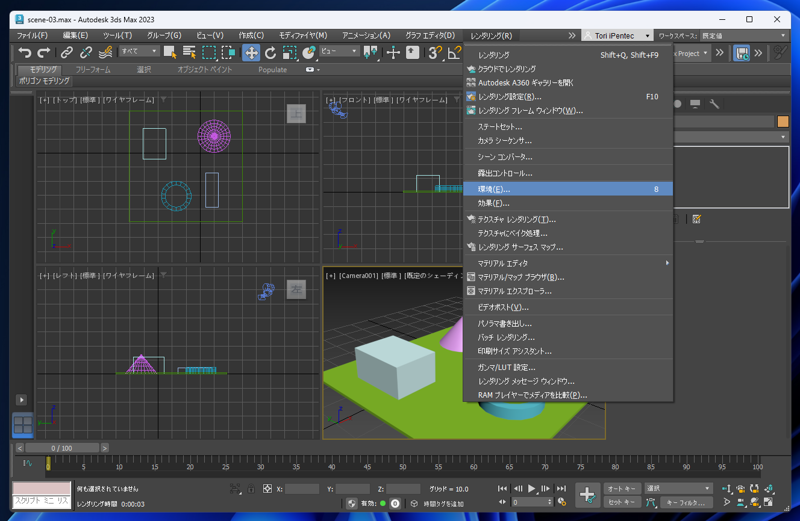Open the グラフ エディタ(D) menu
This screenshot has width=800, height=521.
pyautogui.click(x=430, y=36)
